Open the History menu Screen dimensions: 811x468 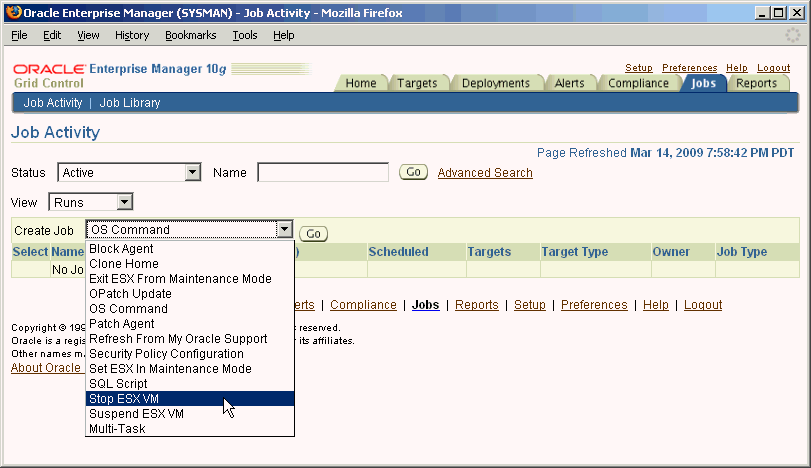tap(132, 35)
